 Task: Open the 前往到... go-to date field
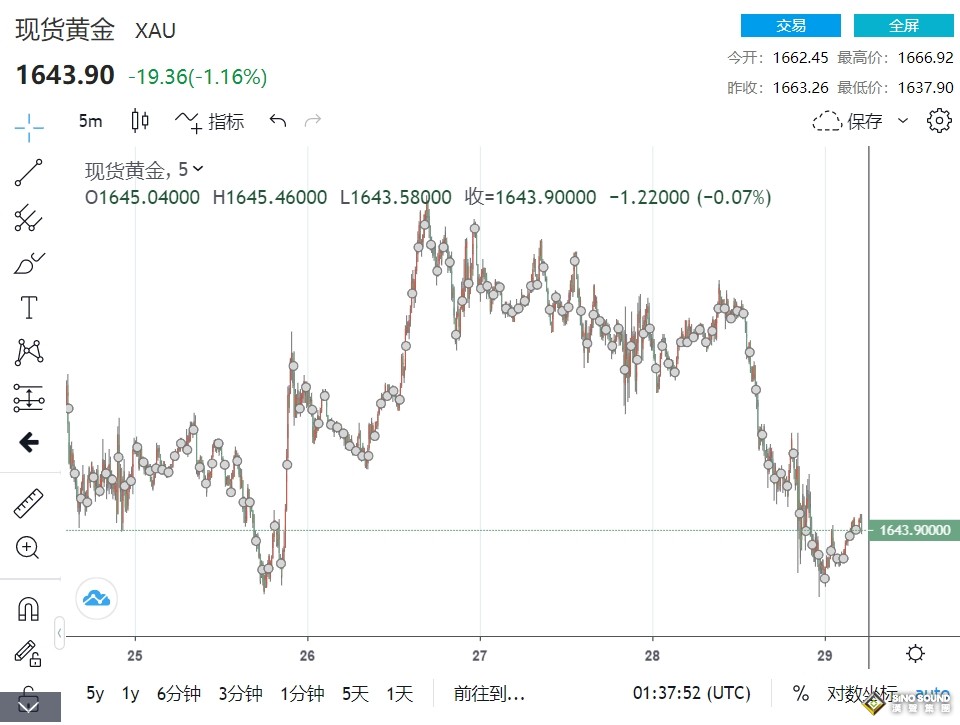click(489, 693)
